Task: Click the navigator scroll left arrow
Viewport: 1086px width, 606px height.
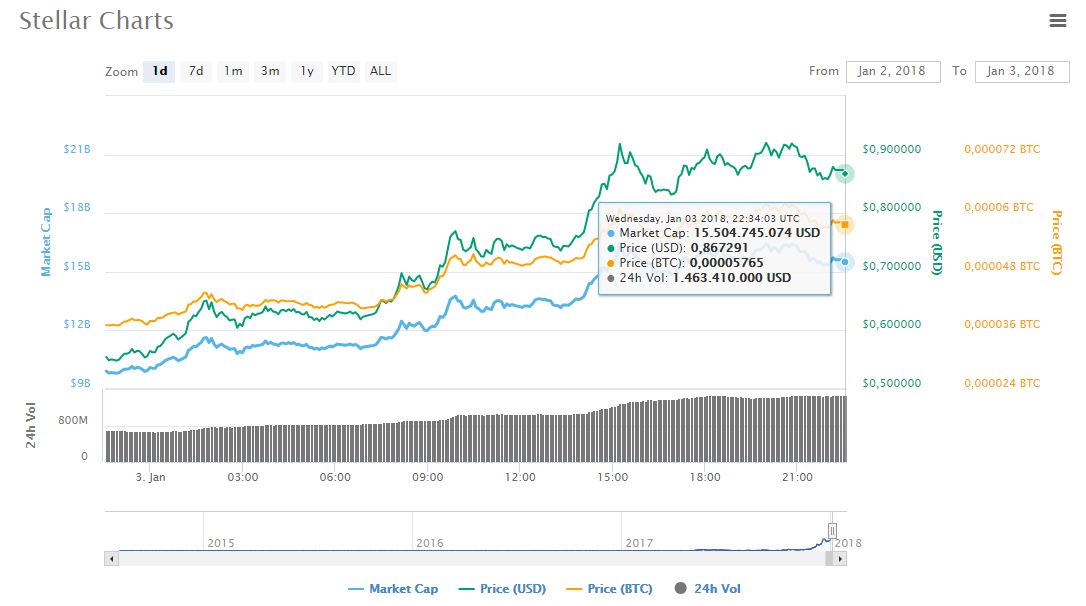Action: (112, 558)
